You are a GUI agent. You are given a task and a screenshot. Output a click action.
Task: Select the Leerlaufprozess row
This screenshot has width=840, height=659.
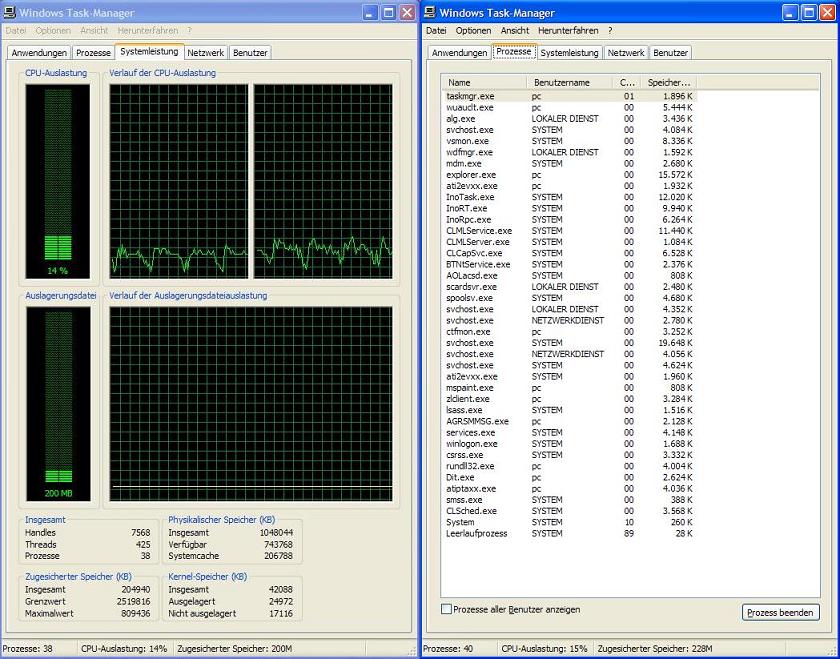[x=569, y=533]
